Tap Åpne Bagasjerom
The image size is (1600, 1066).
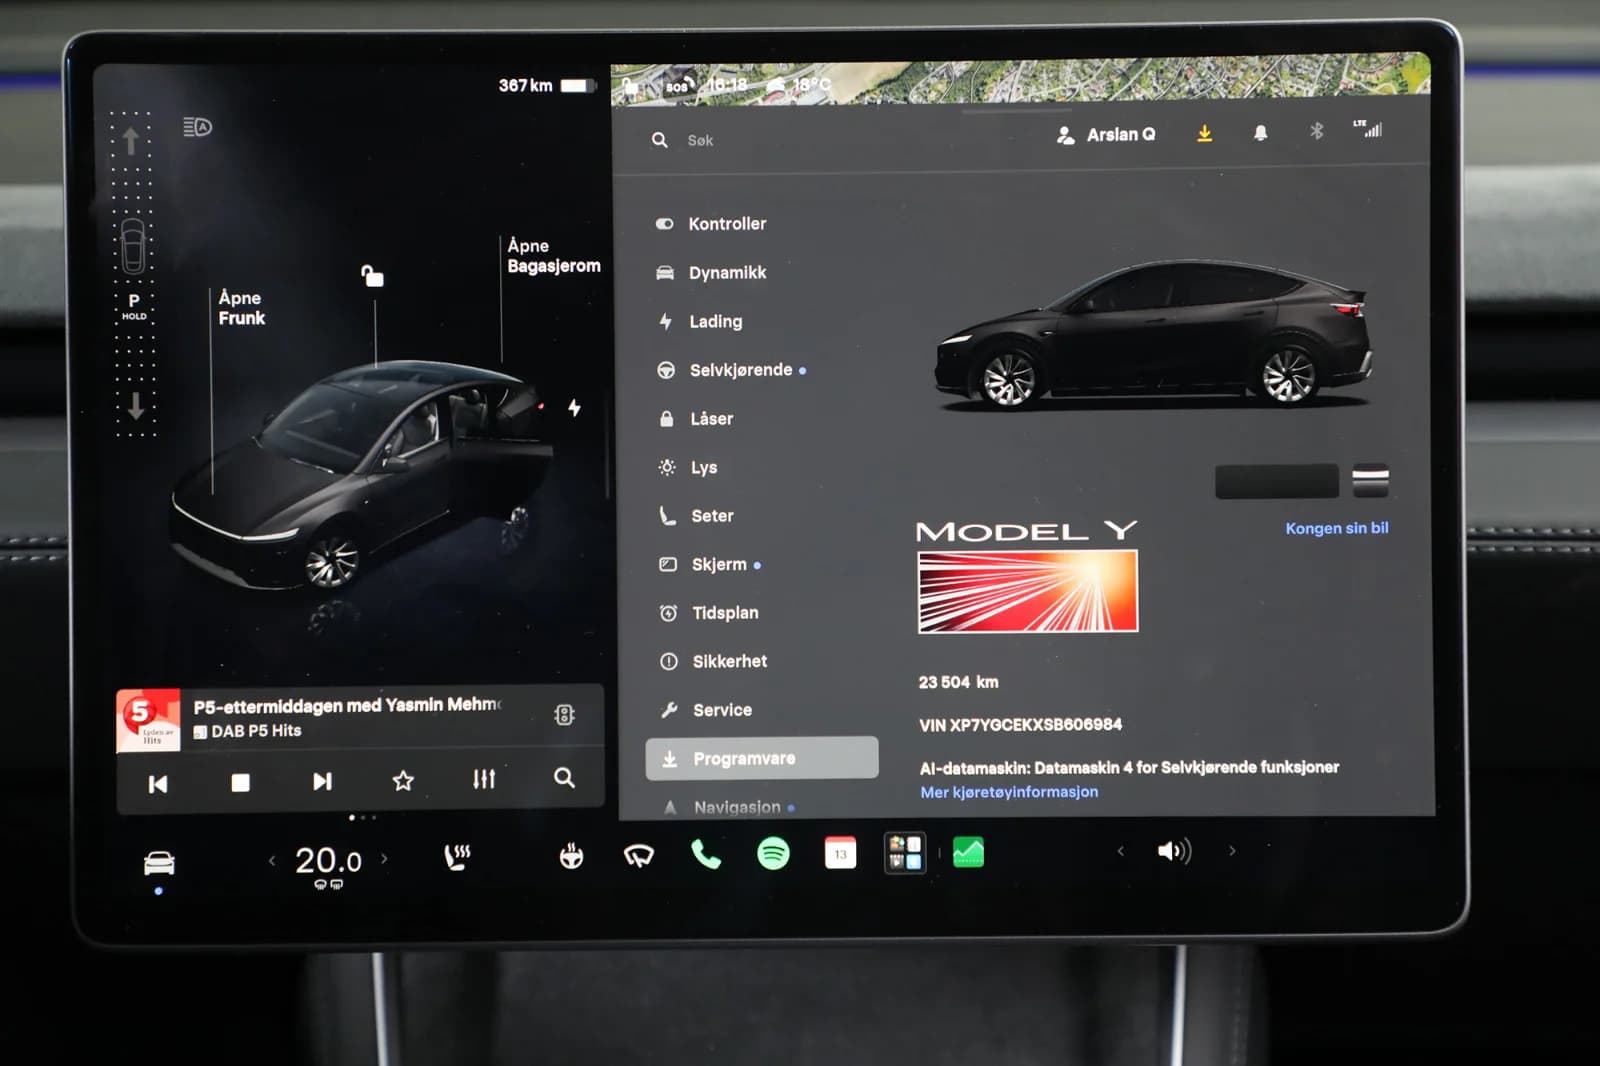coord(553,256)
